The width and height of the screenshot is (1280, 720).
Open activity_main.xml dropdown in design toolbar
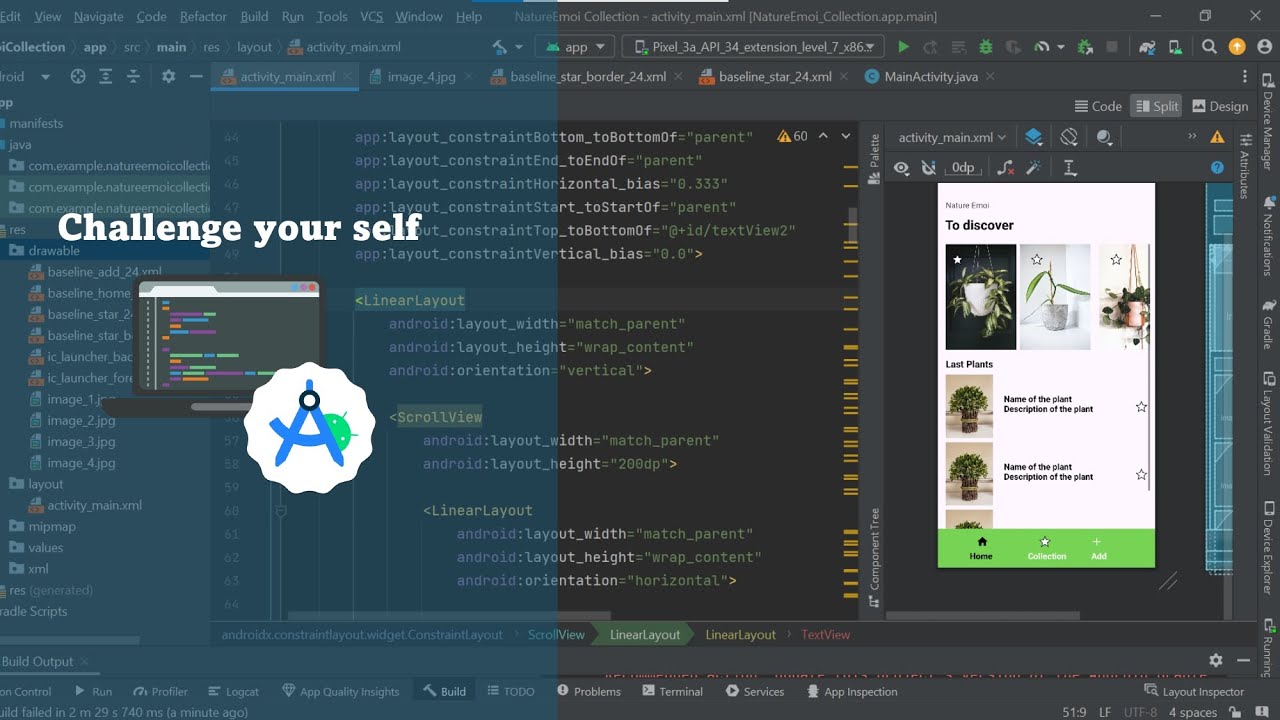pyautogui.click(x=952, y=137)
